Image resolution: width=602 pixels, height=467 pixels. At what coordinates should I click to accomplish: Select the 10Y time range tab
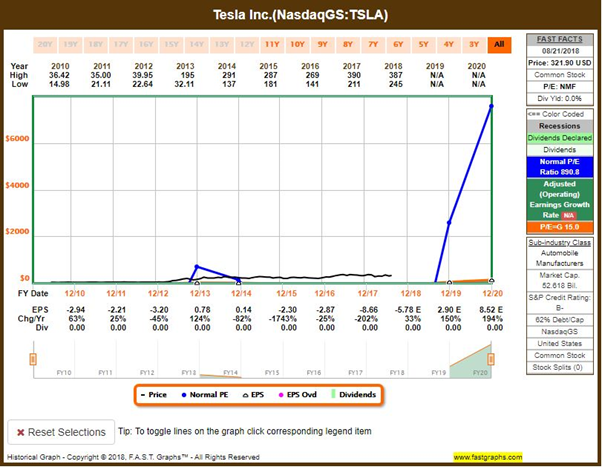297,45
